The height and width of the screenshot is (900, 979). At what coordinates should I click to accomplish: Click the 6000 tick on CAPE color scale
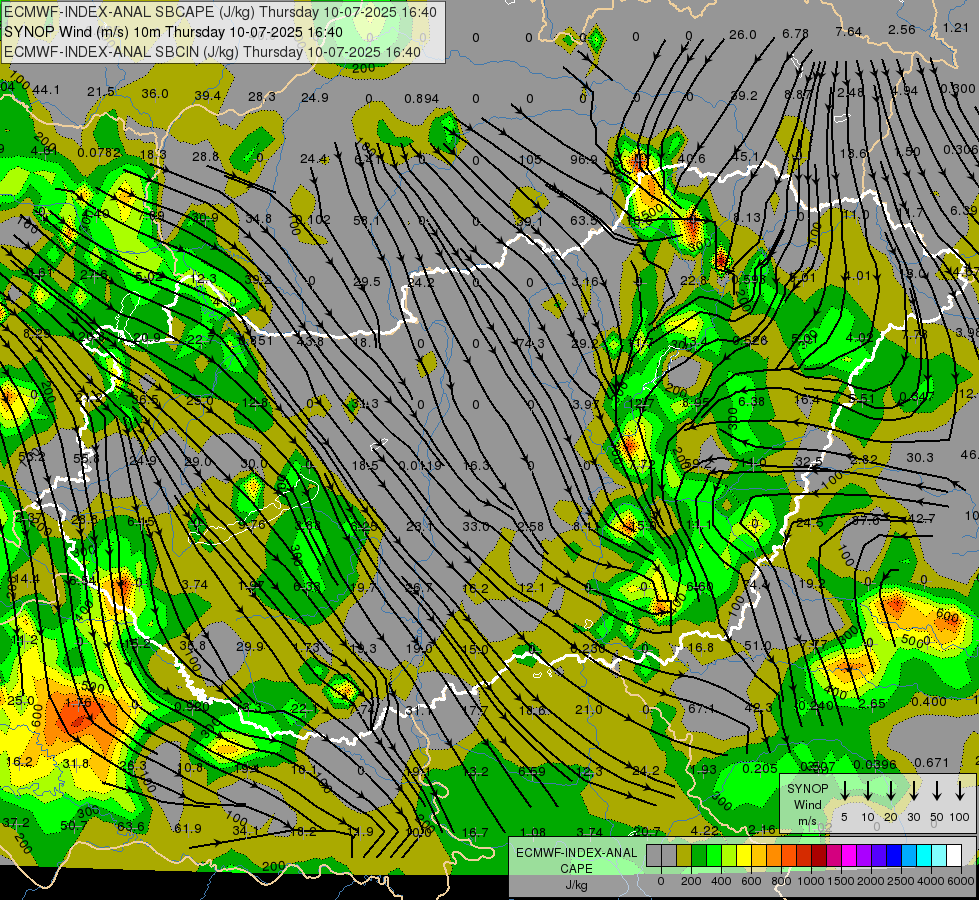(x=961, y=881)
